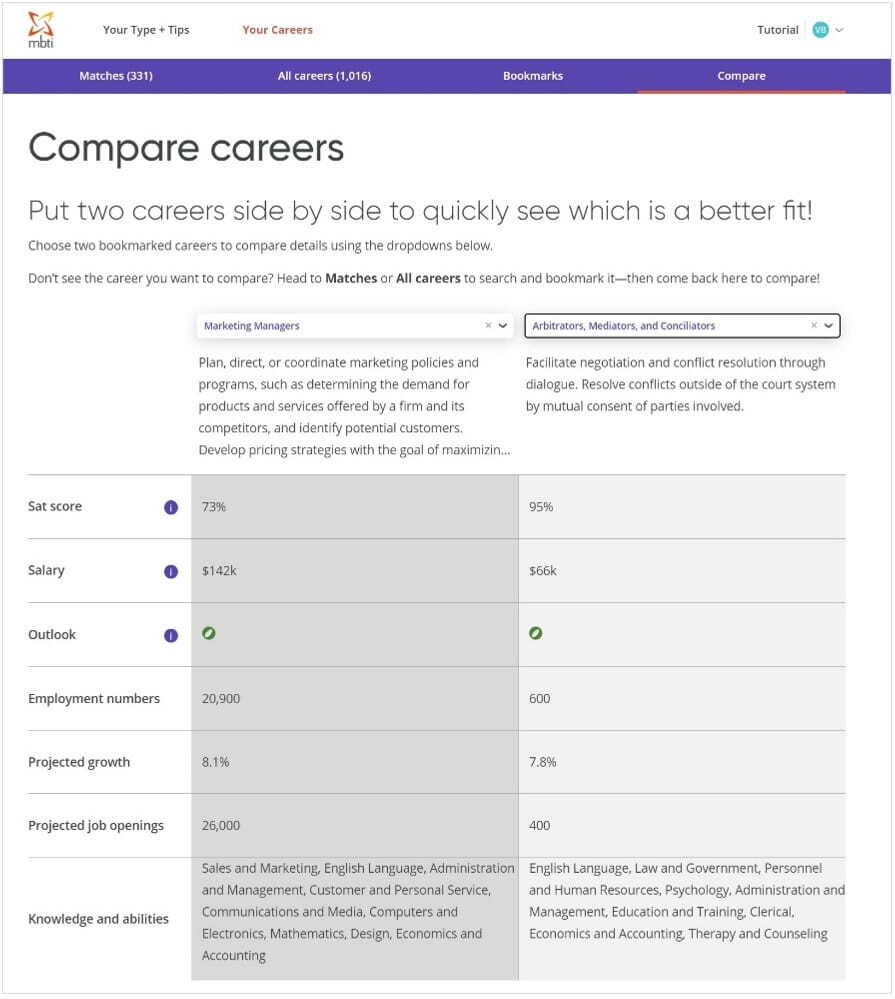This screenshot has width=895, height=999.
Task: Click the Salary info icon
Action: (x=171, y=570)
